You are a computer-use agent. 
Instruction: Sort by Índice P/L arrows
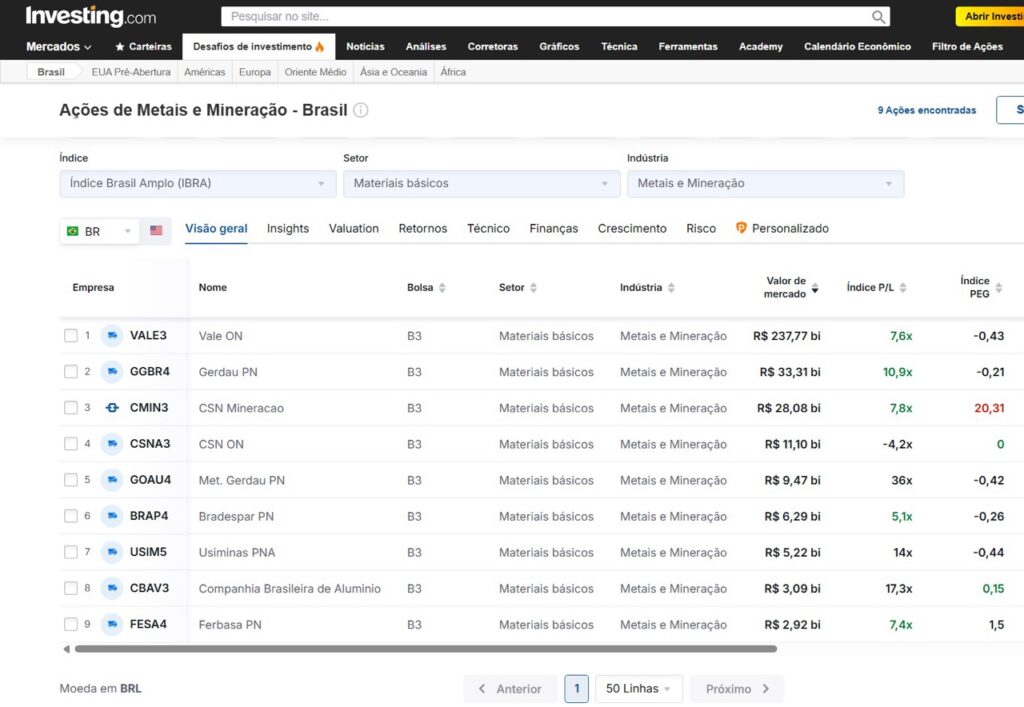pyautogui.click(x=903, y=288)
